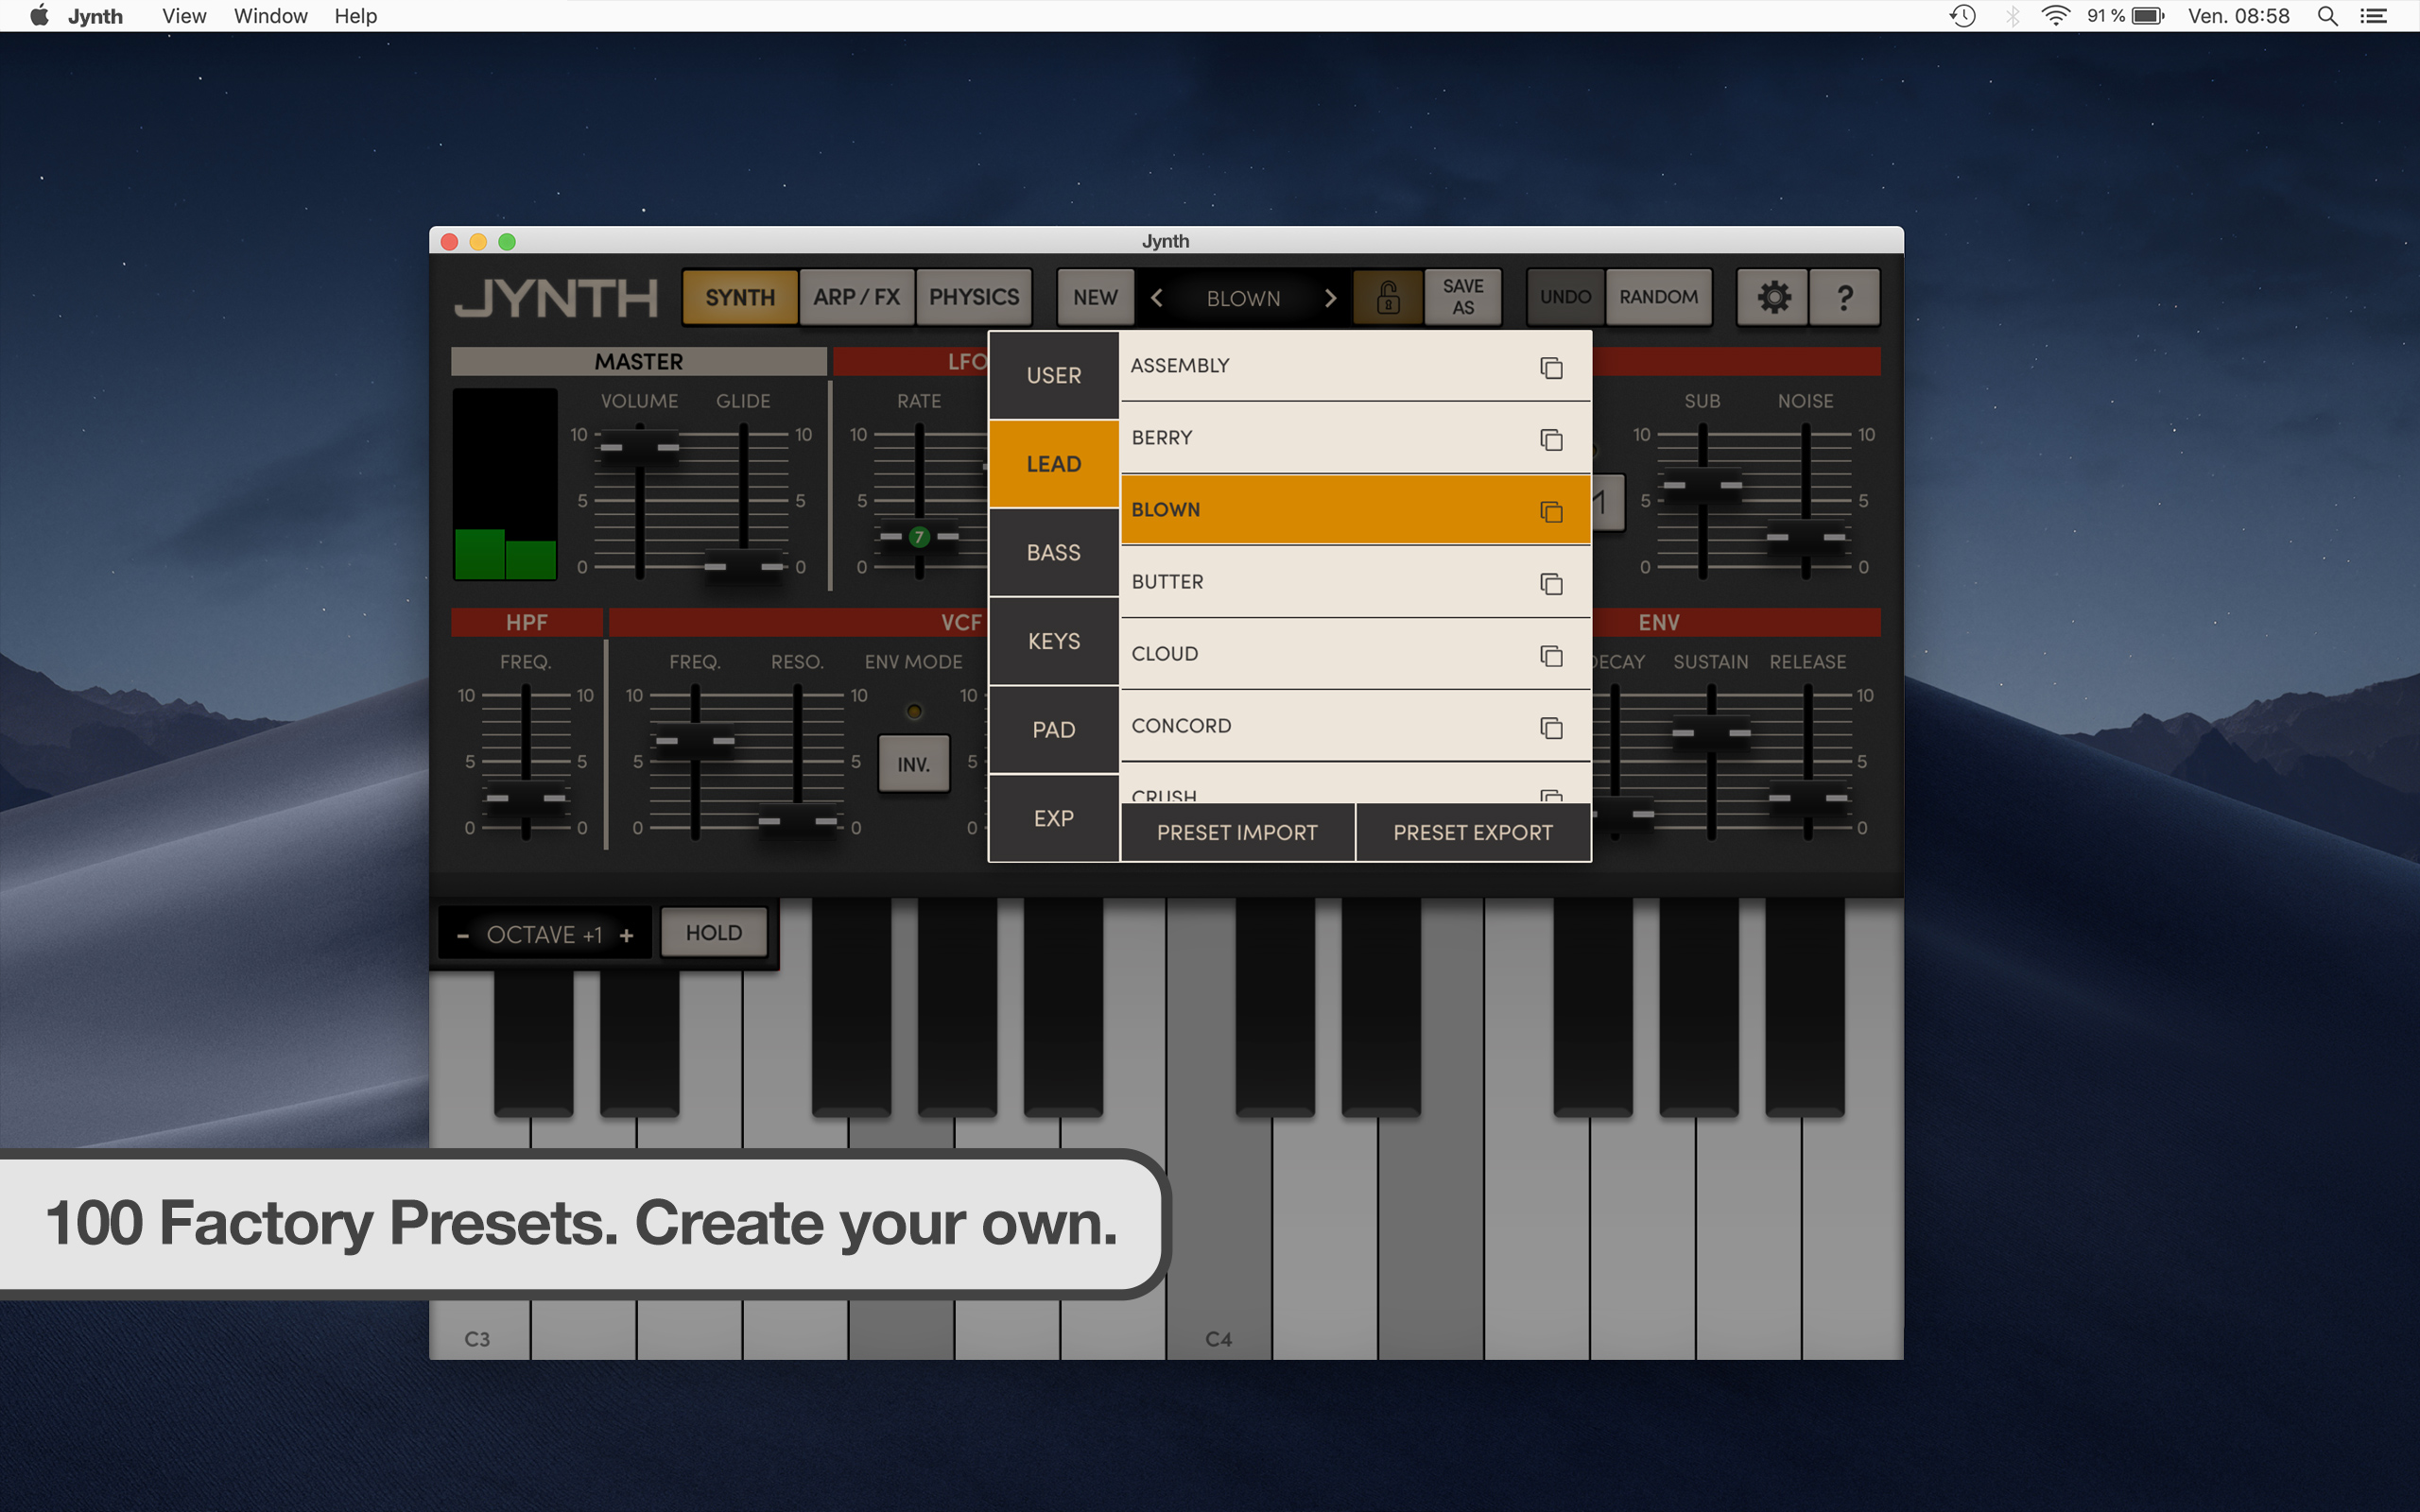Switch to the PHYSICS tab

974,297
